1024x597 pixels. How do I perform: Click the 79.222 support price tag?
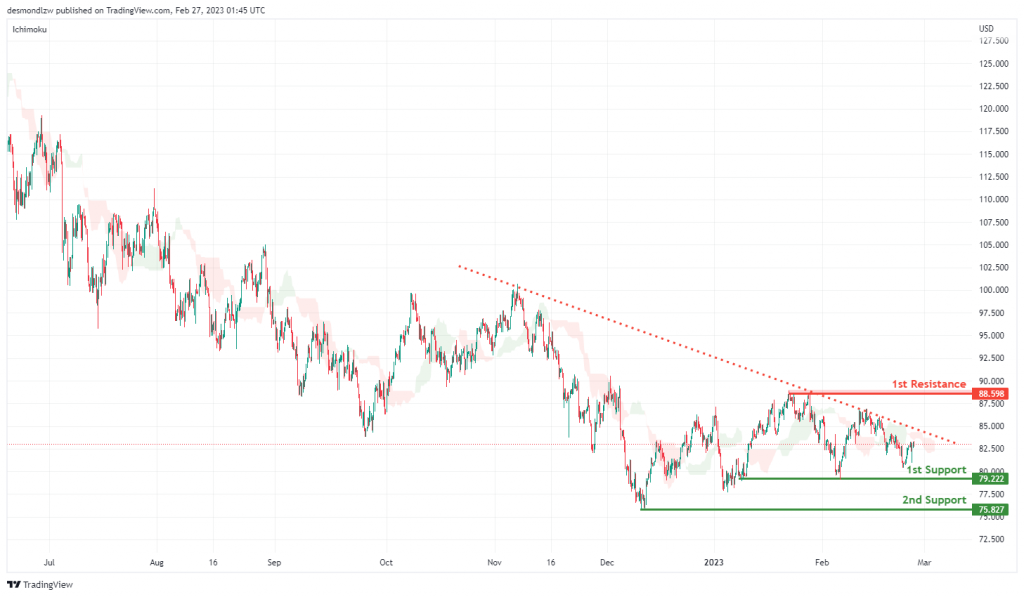[991, 479]
